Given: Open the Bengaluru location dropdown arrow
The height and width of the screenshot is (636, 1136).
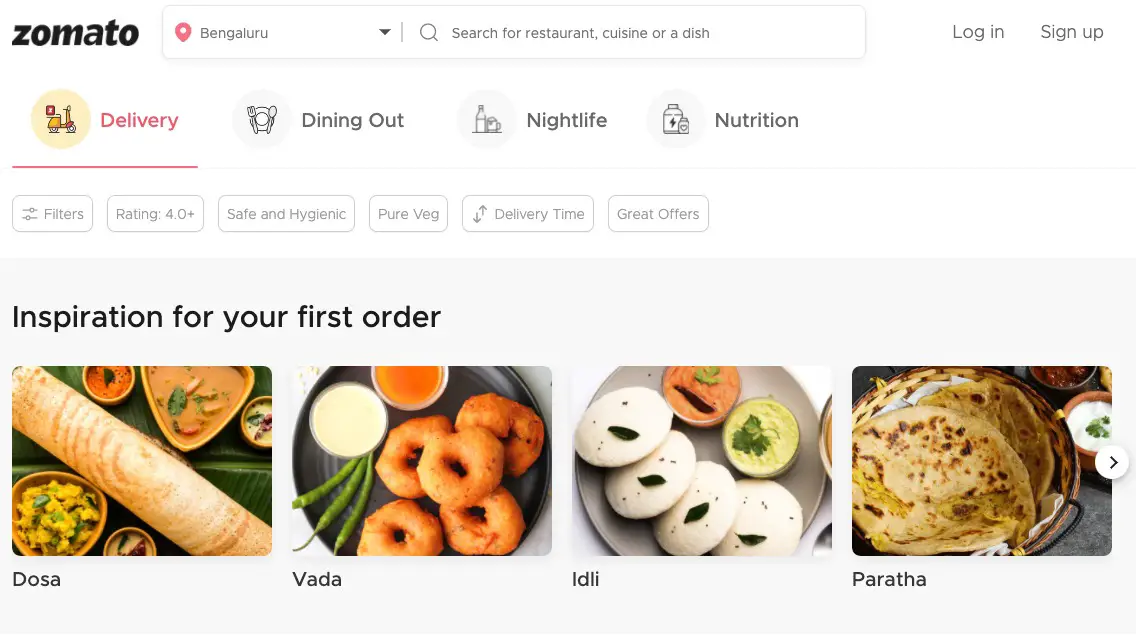Looking at the screenshot, I should (385, 31).
